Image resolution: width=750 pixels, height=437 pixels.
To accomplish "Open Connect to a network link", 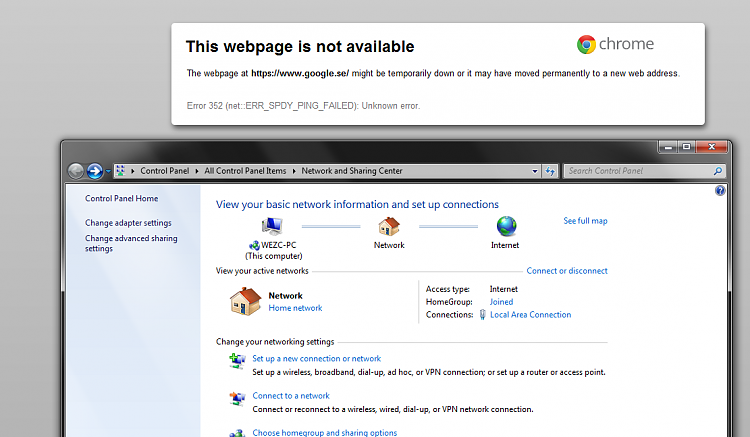I will tap(291, 396).
